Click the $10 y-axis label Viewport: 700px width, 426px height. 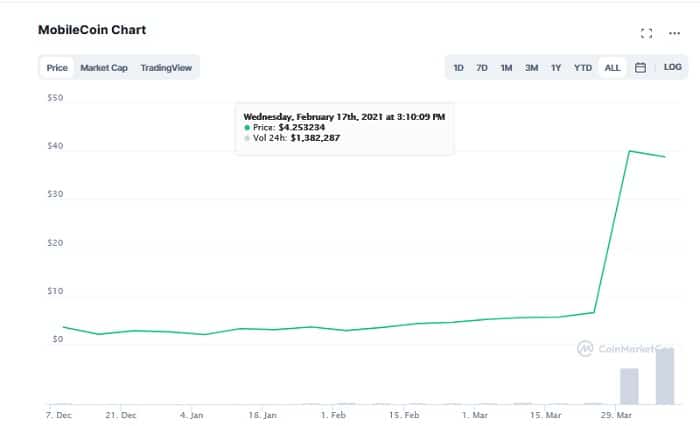click(55, 291)
